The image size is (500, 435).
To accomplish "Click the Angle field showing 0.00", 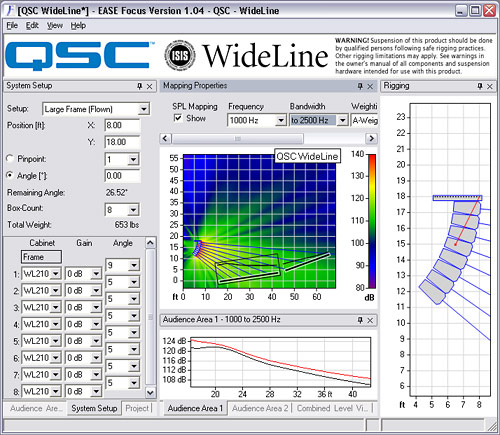I will tap(122, 176).
